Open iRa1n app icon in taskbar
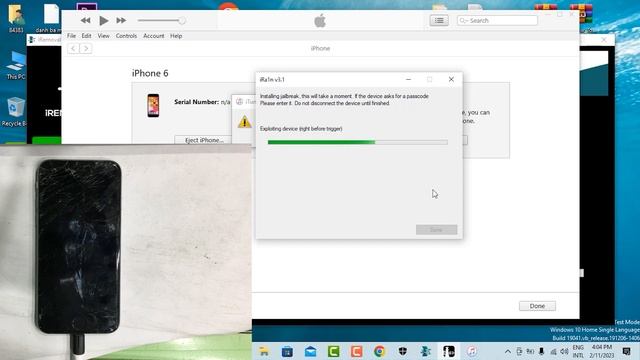The width and height of the screenshot is (640, 360). click(x=449, y=351)
